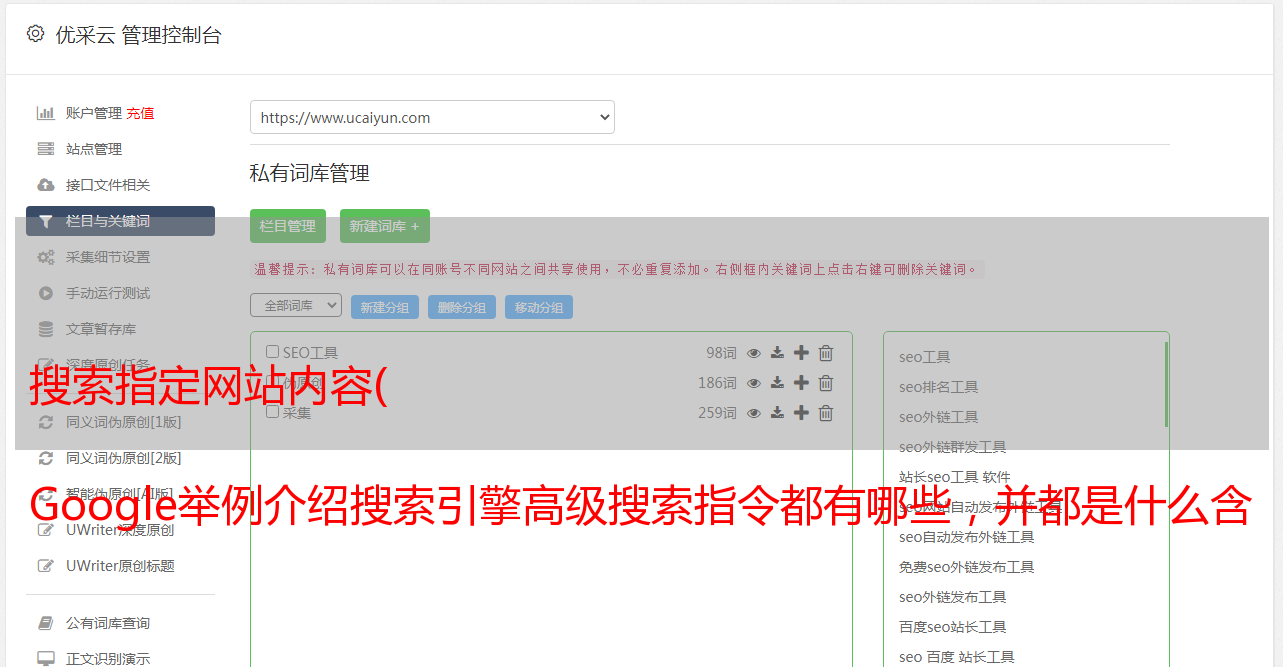The width and height of the screenshot is (1283, 667).
Task: Open 同义词伪原创[1版] in the sidebar
Action: tap(124, 422)
